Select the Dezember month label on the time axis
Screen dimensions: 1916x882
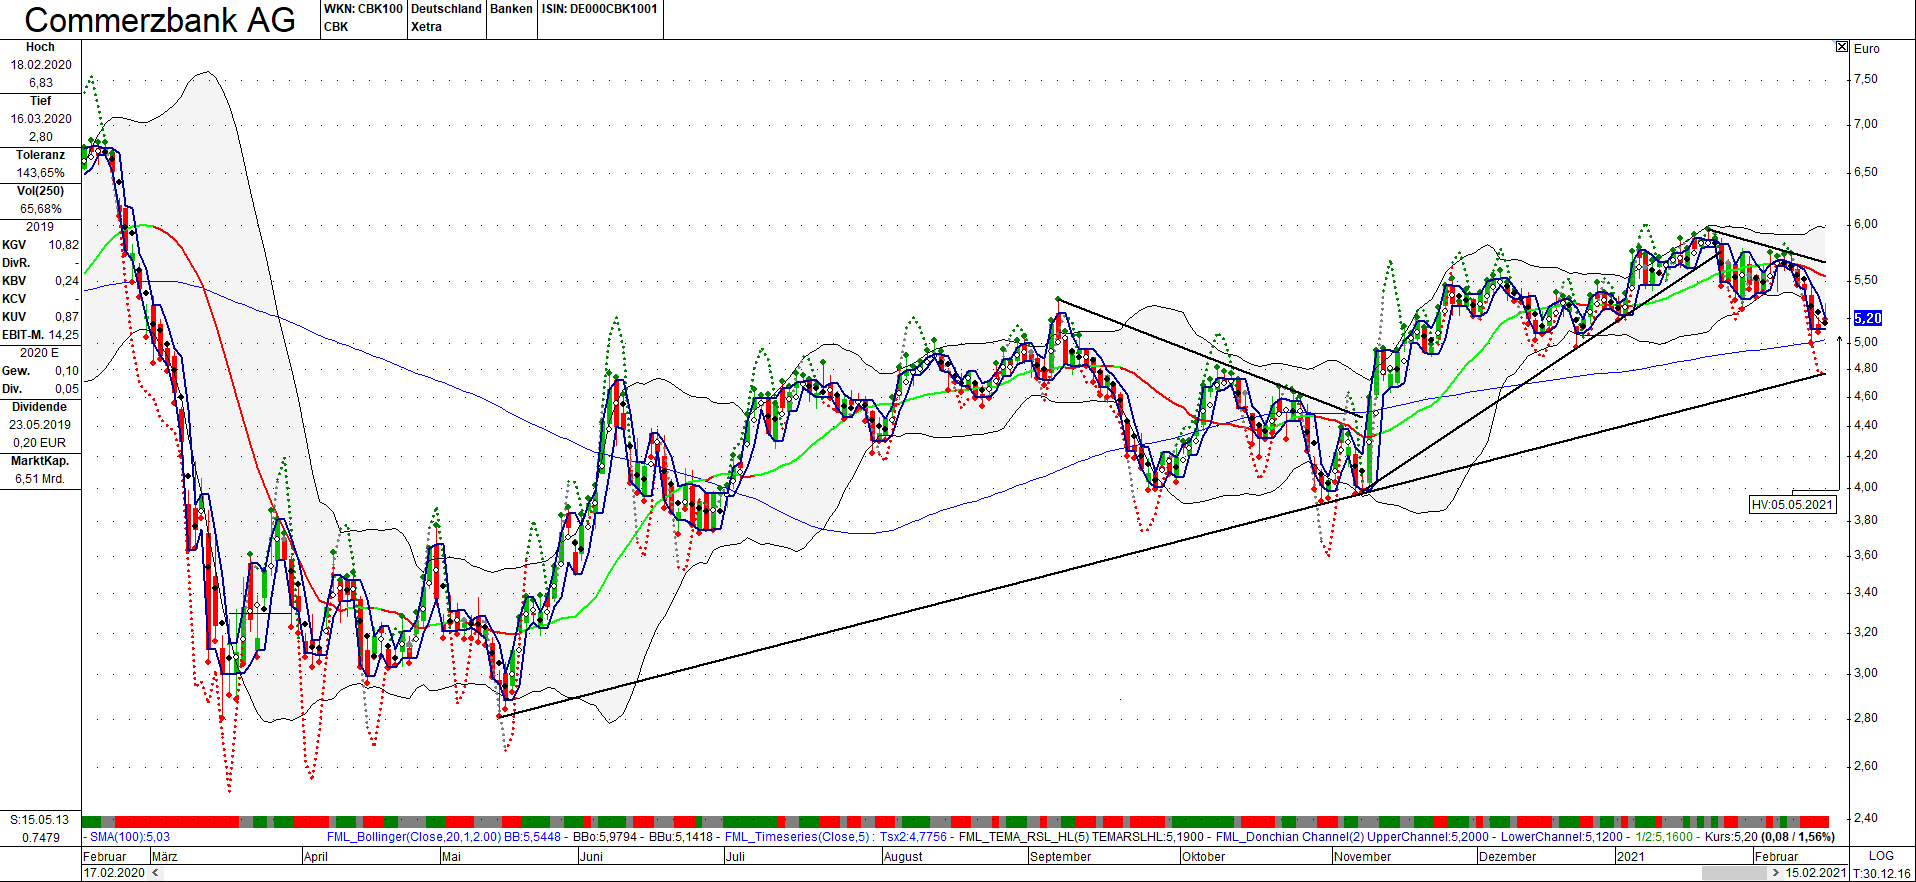(x=1508, y=857)
